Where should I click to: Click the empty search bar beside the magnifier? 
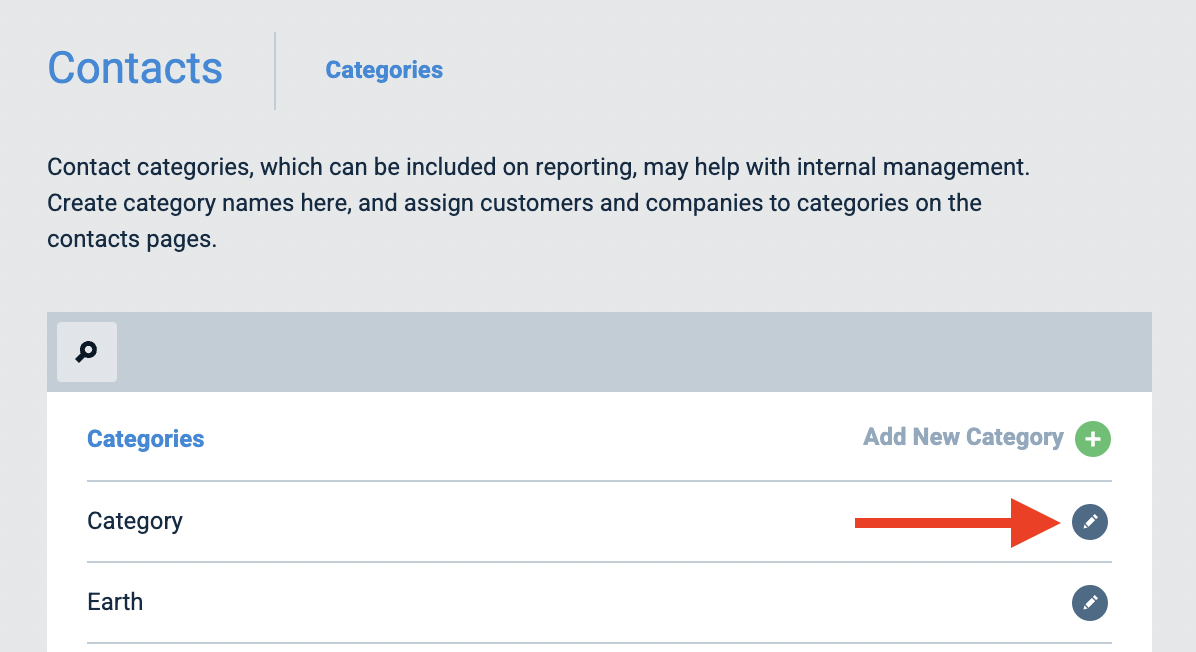[x=633, y=352]
